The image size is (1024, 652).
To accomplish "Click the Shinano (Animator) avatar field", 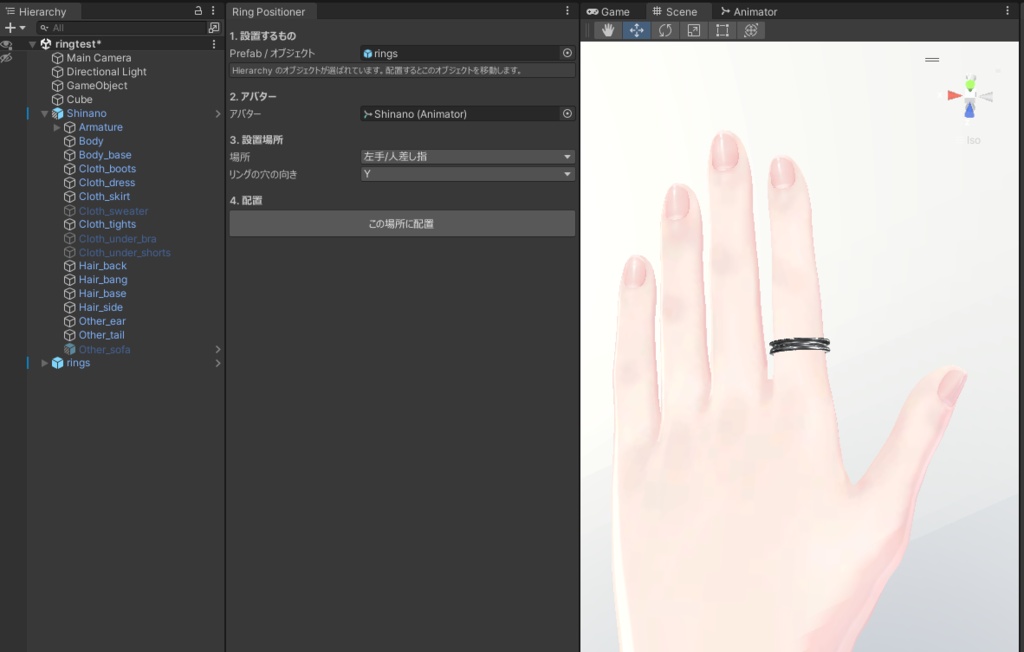I will [x=461, y=114].
